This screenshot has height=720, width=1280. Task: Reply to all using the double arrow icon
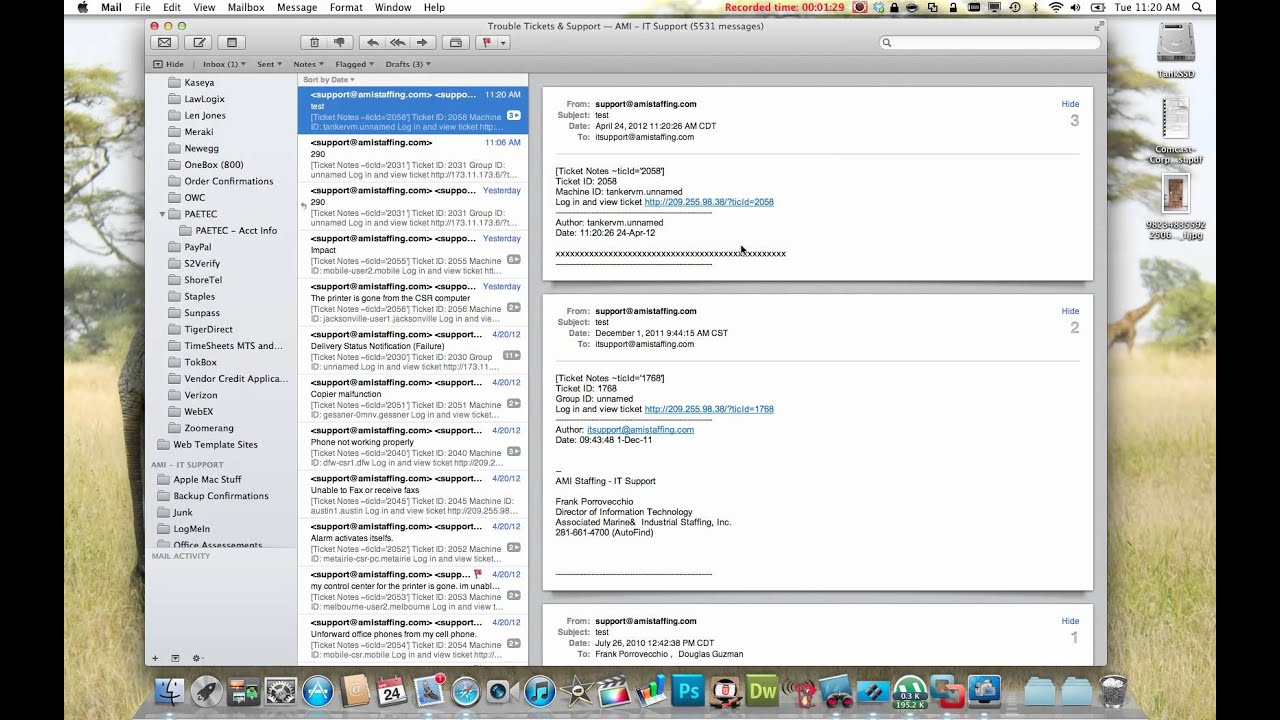[397, 43]
